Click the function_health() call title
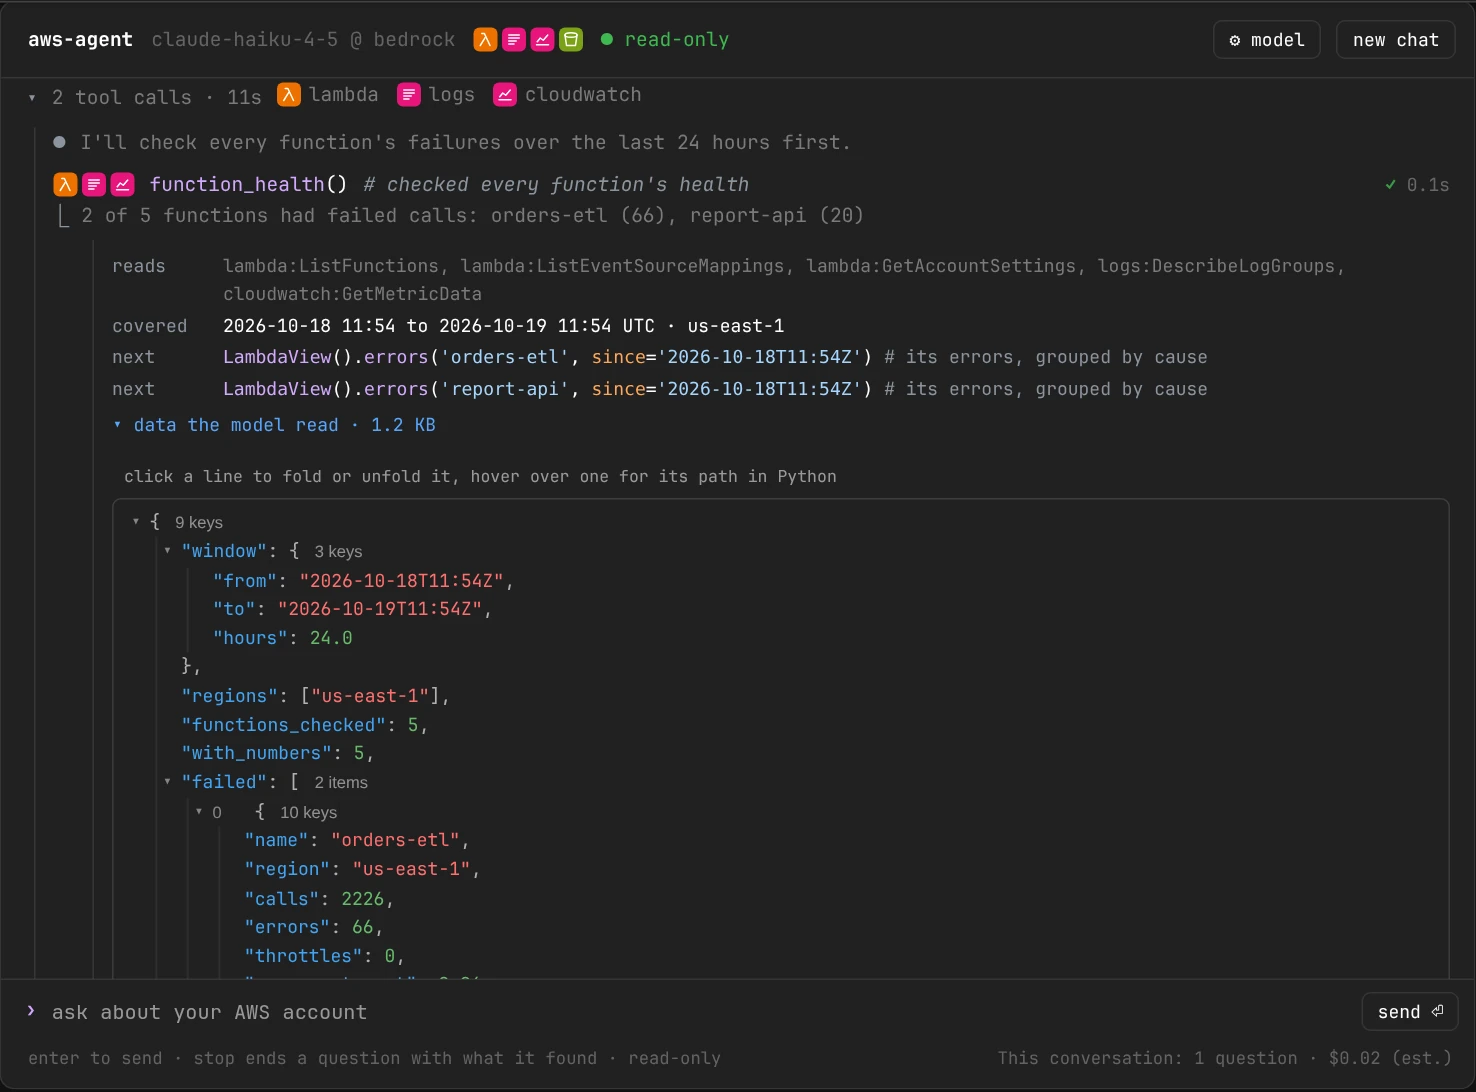 [x=248, y=184]
